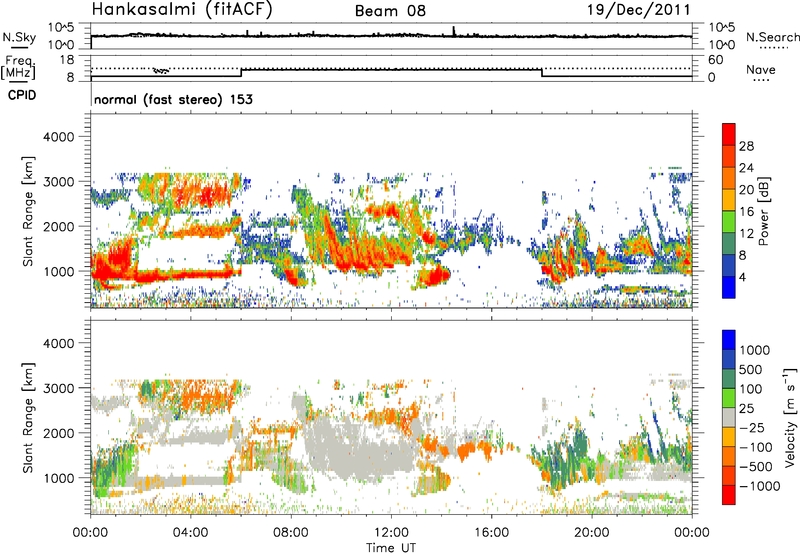
Task: Click the blue top segment of Velocity color bar
Action: click(729, 340)
